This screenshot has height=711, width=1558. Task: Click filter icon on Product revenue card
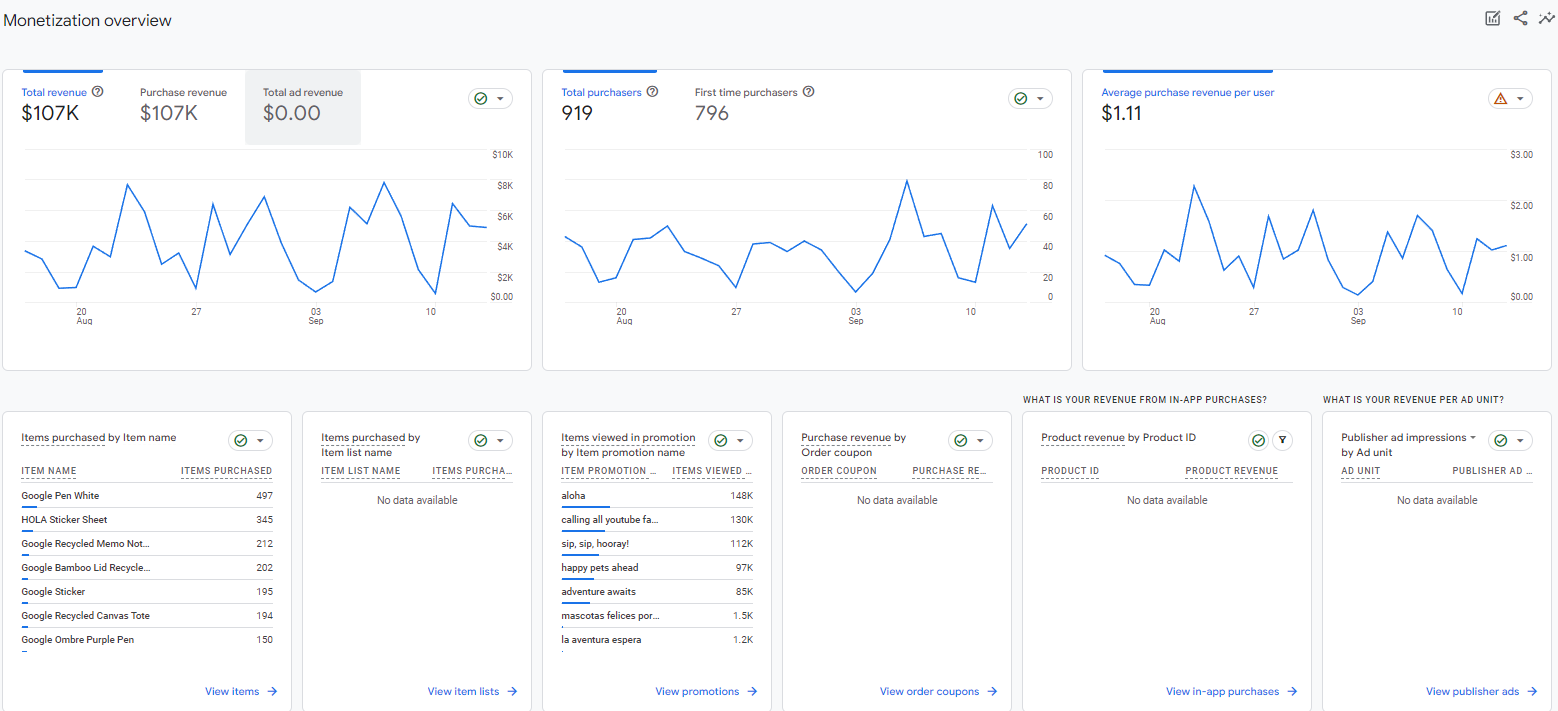click(1282, 440)
